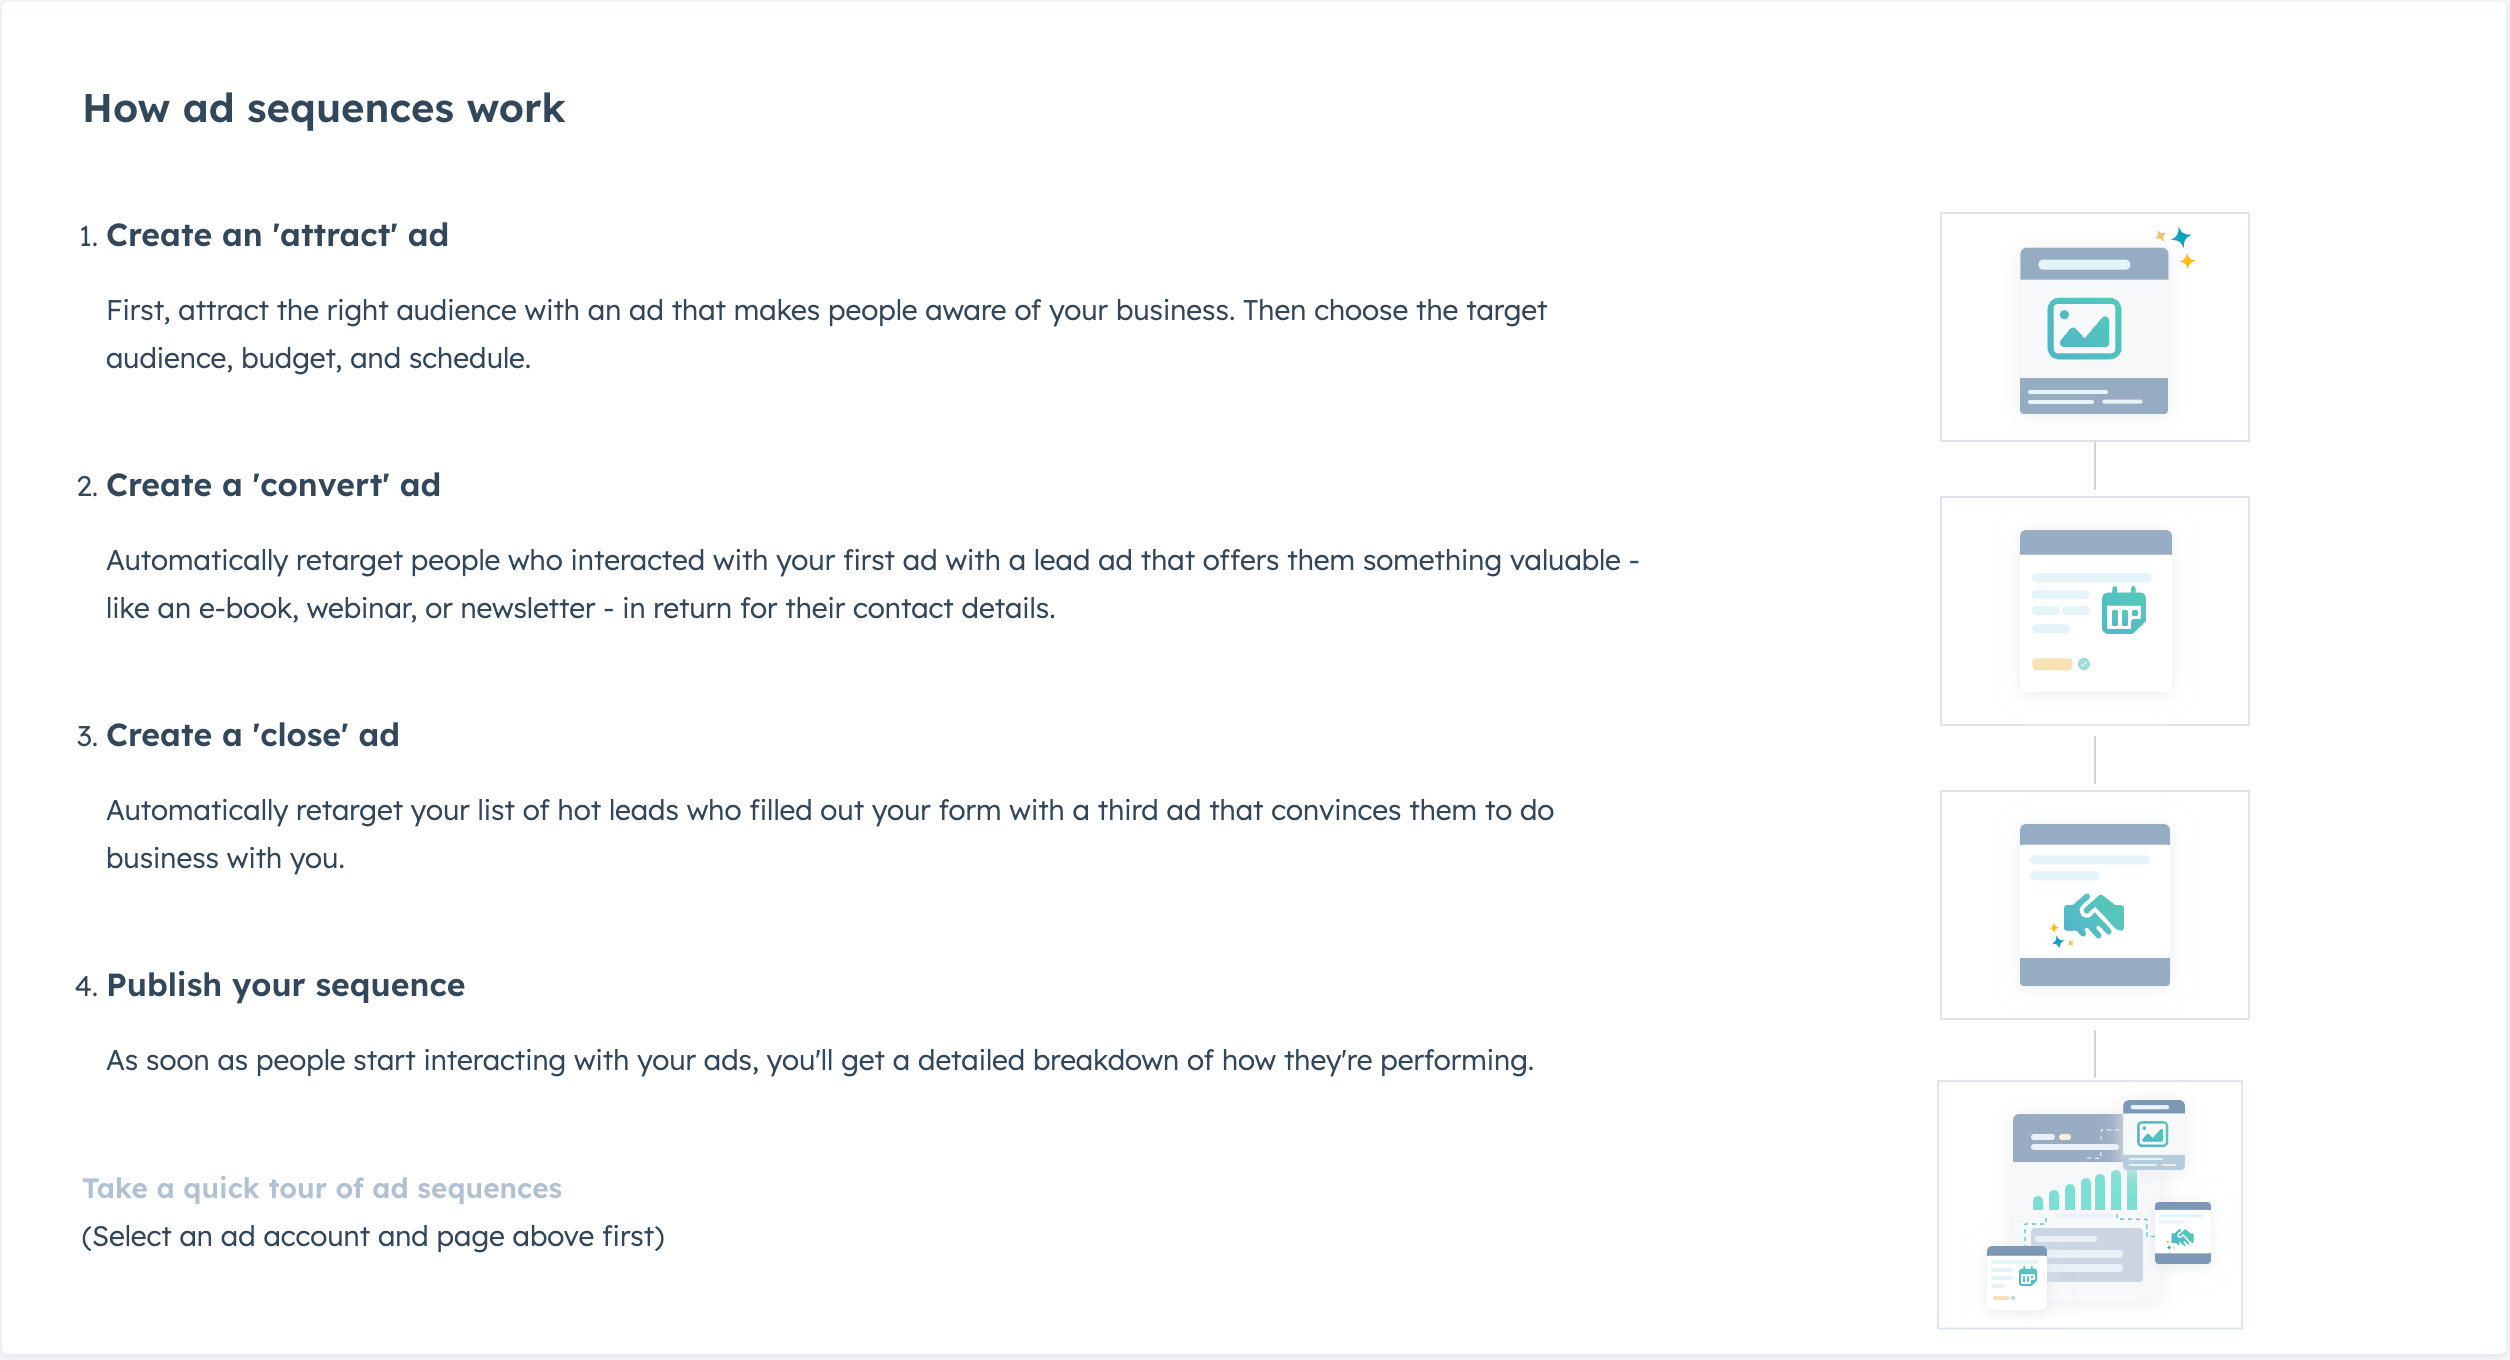2510x1360 pixels.
Task: Click the handshake icon in the close ad illustration
Action: 2093,916
